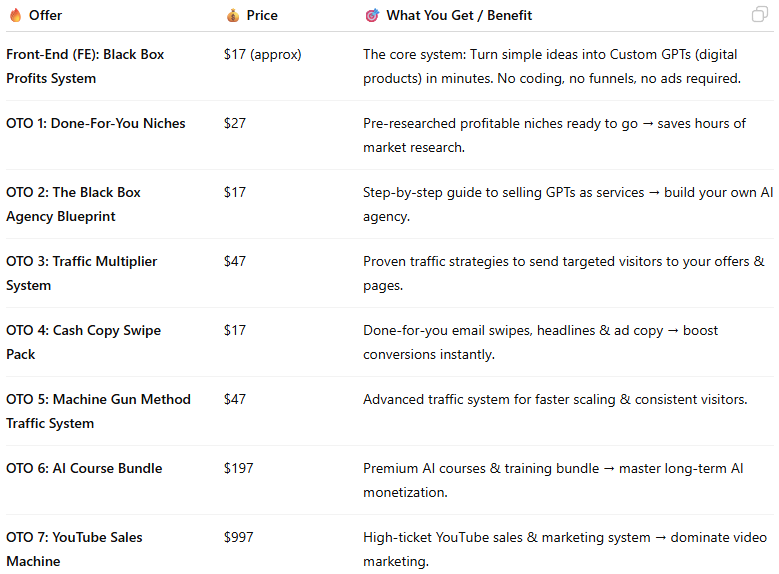Select the OTO 1: Done-For-You Niches cell
This screenshot has height=574, width=779.
tap(95, 123)
